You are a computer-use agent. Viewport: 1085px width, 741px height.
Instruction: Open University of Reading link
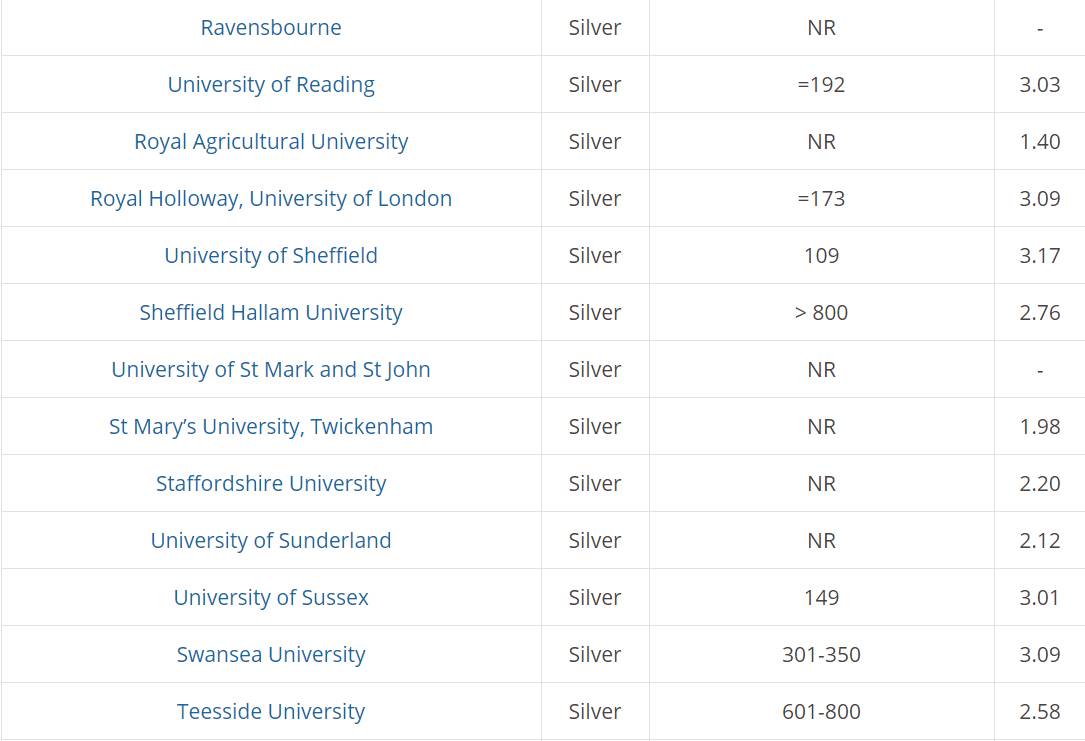pyautogui.click(x=271, y=84)
